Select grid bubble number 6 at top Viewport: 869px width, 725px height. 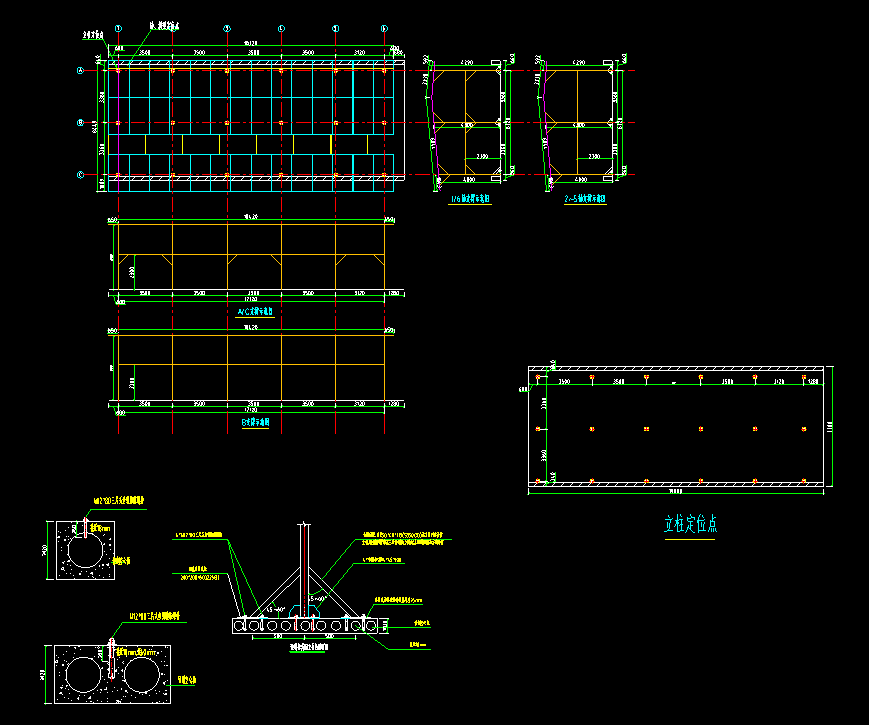385,28
